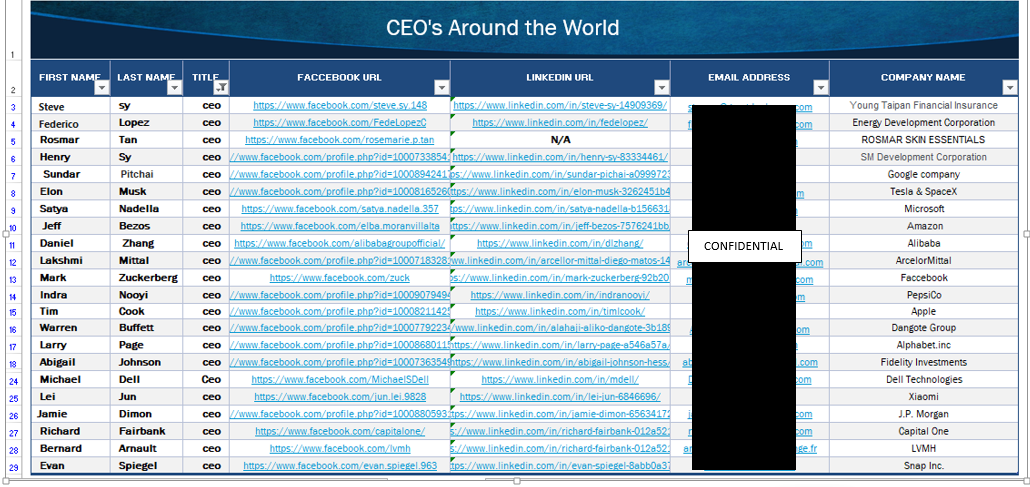
Task: Select the SM Development Corporation cell
Action: point(923,156)
